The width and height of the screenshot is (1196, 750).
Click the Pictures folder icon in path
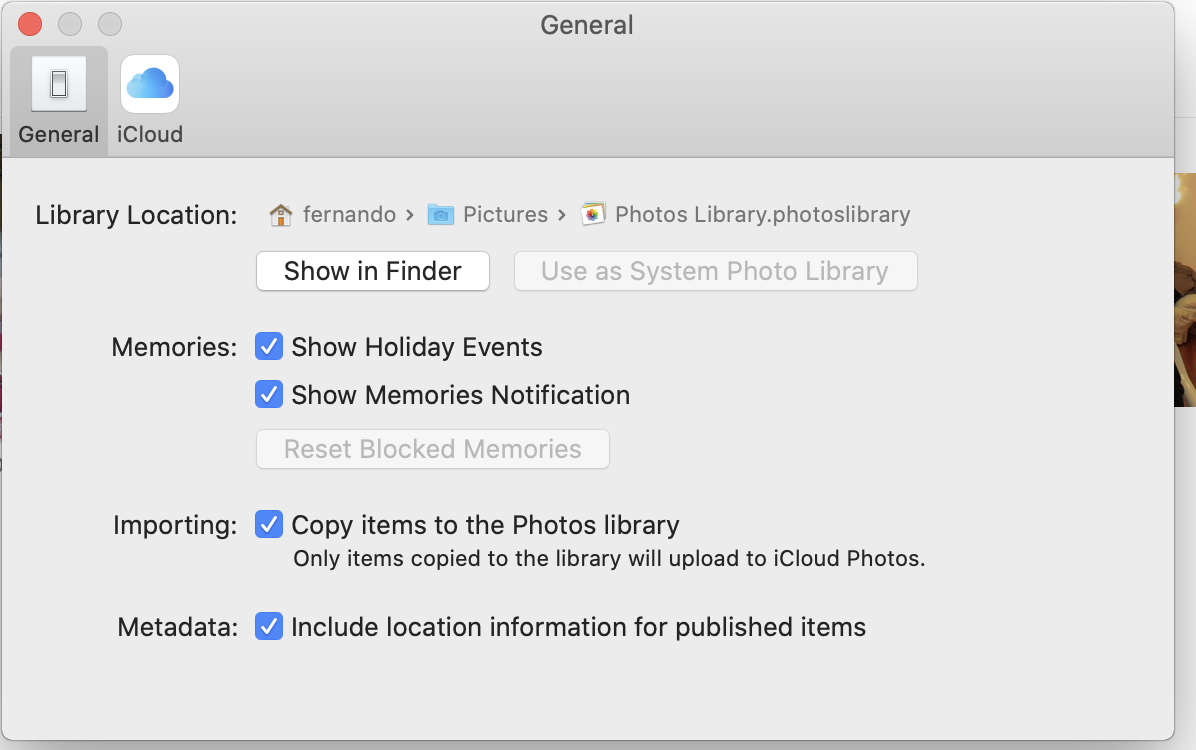pyautogui.click(x=440, y=215)
